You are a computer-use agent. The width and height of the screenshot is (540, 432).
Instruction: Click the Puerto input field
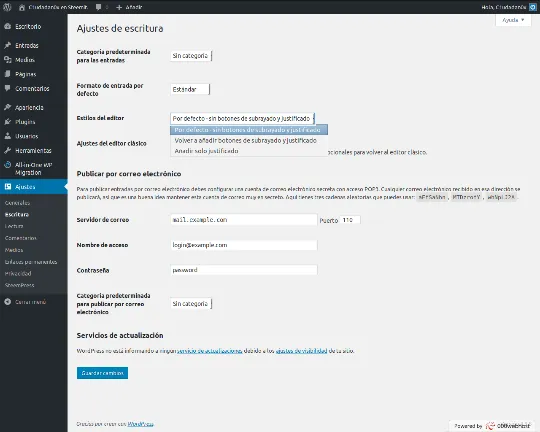click(x=350, y=220)
